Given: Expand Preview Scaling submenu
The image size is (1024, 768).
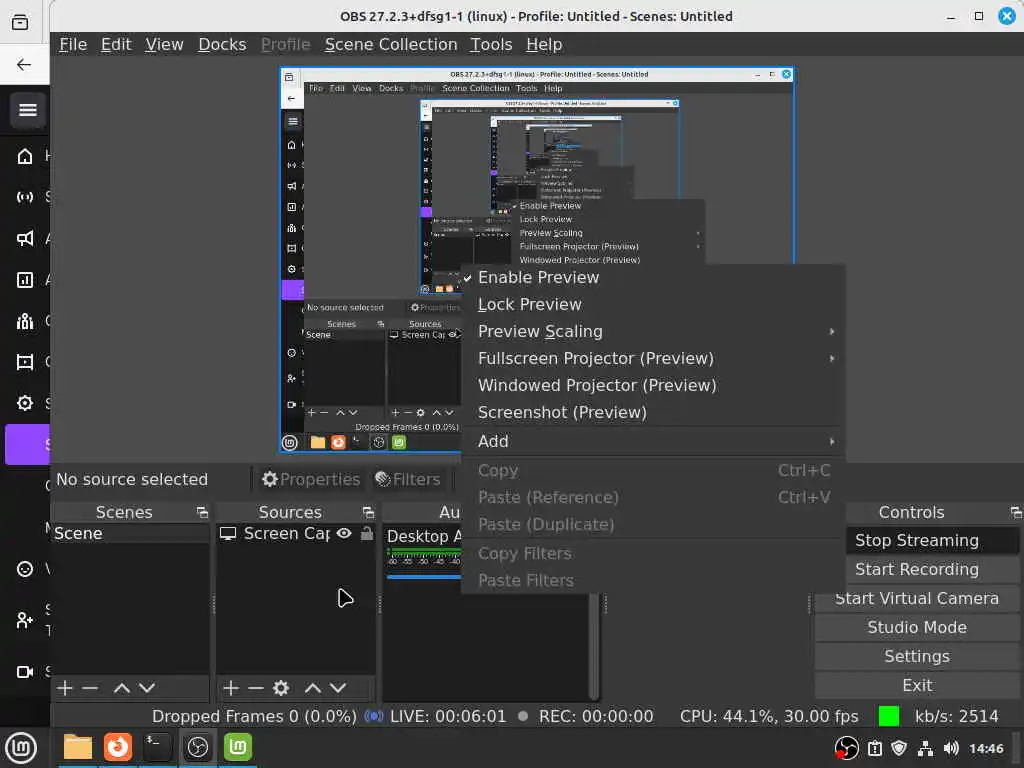Looking at the screenshot, I should point(653,332).
